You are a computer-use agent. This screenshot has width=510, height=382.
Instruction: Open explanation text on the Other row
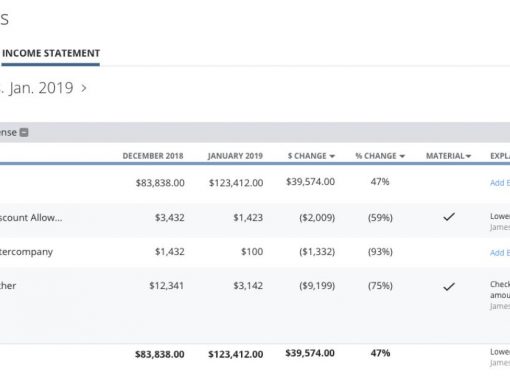[x=500, y=289]
